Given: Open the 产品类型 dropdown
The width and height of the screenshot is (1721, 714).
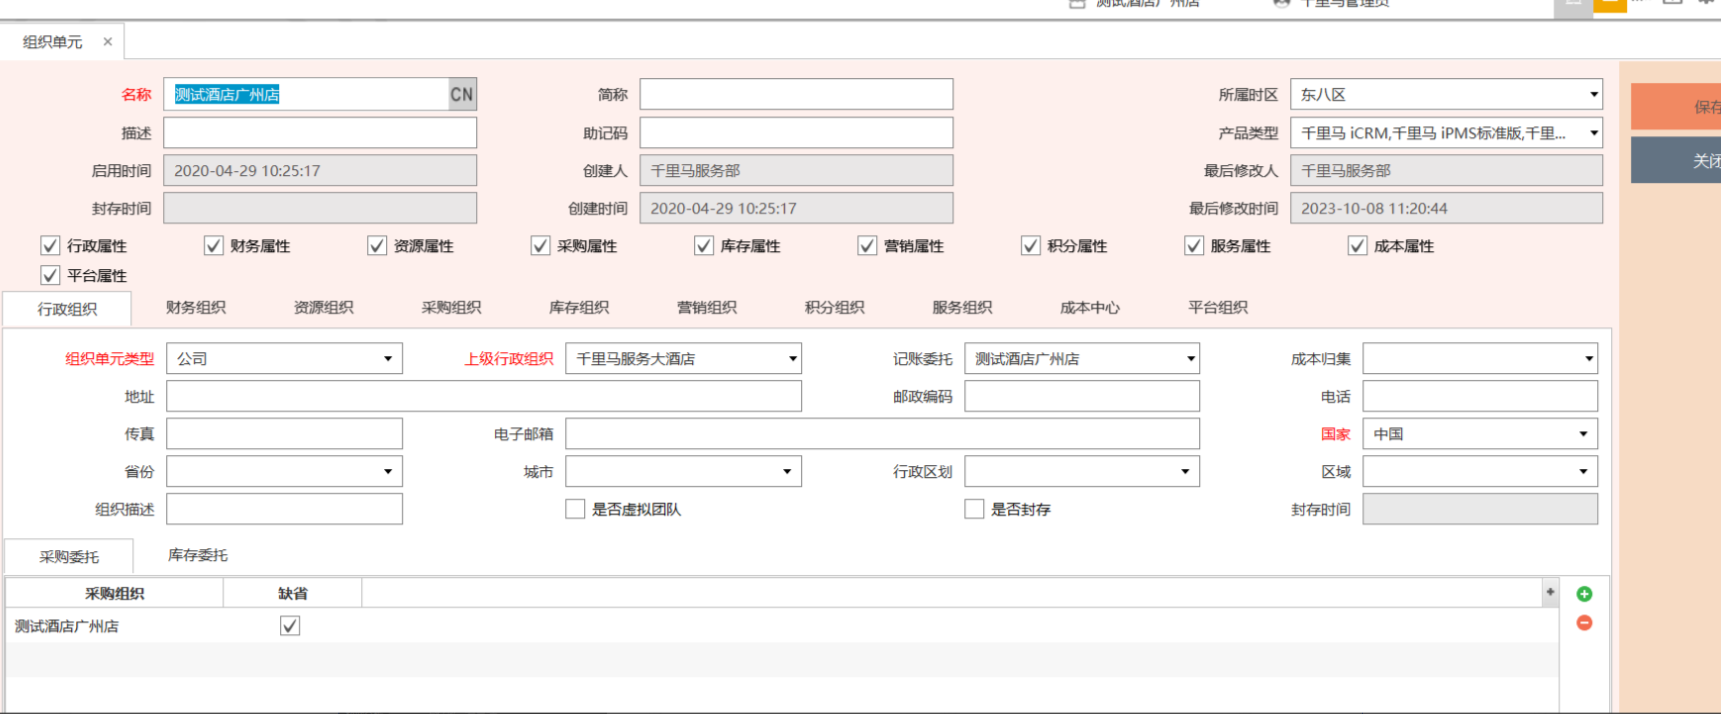Looking at the screenshot, I should click(1593, 133).
